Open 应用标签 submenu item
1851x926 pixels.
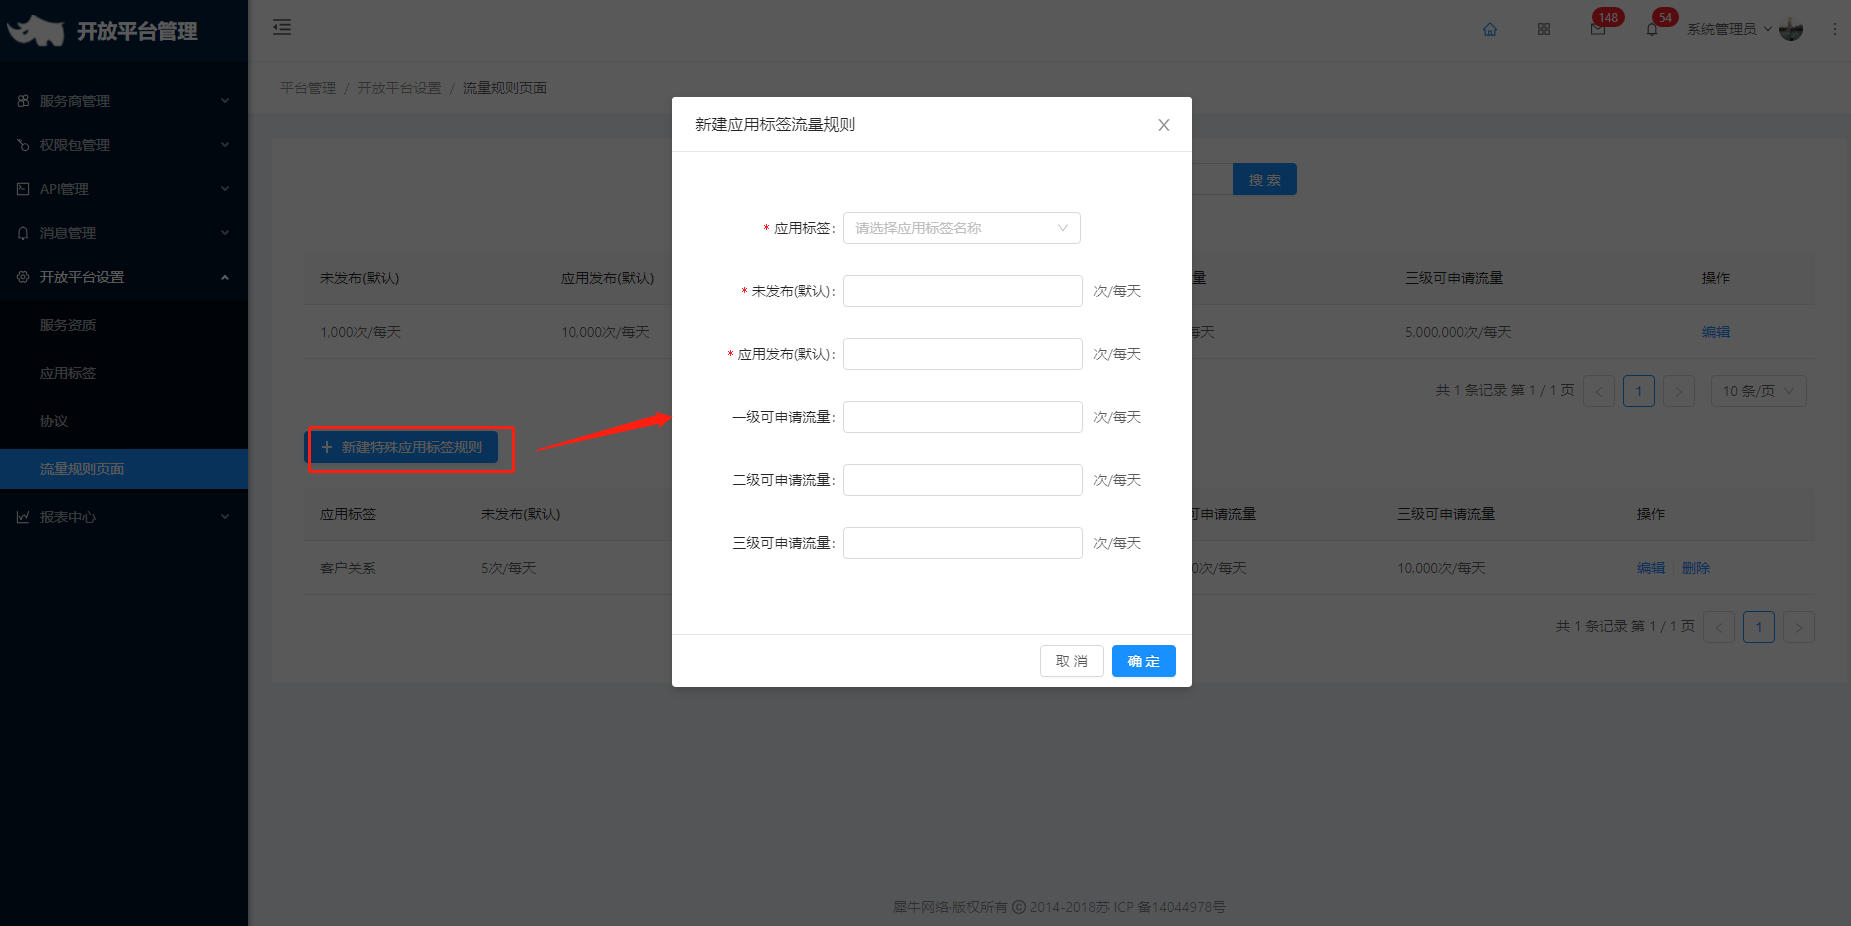coord(124,373)
